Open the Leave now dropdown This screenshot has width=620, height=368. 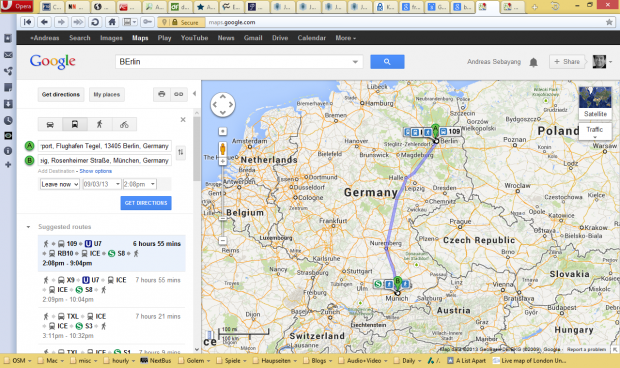60,184
